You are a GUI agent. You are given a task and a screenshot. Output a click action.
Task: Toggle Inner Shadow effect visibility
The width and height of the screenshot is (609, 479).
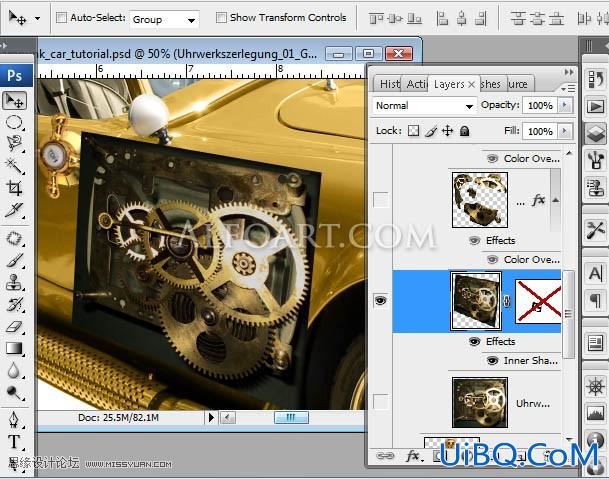(x=493, y=361)
